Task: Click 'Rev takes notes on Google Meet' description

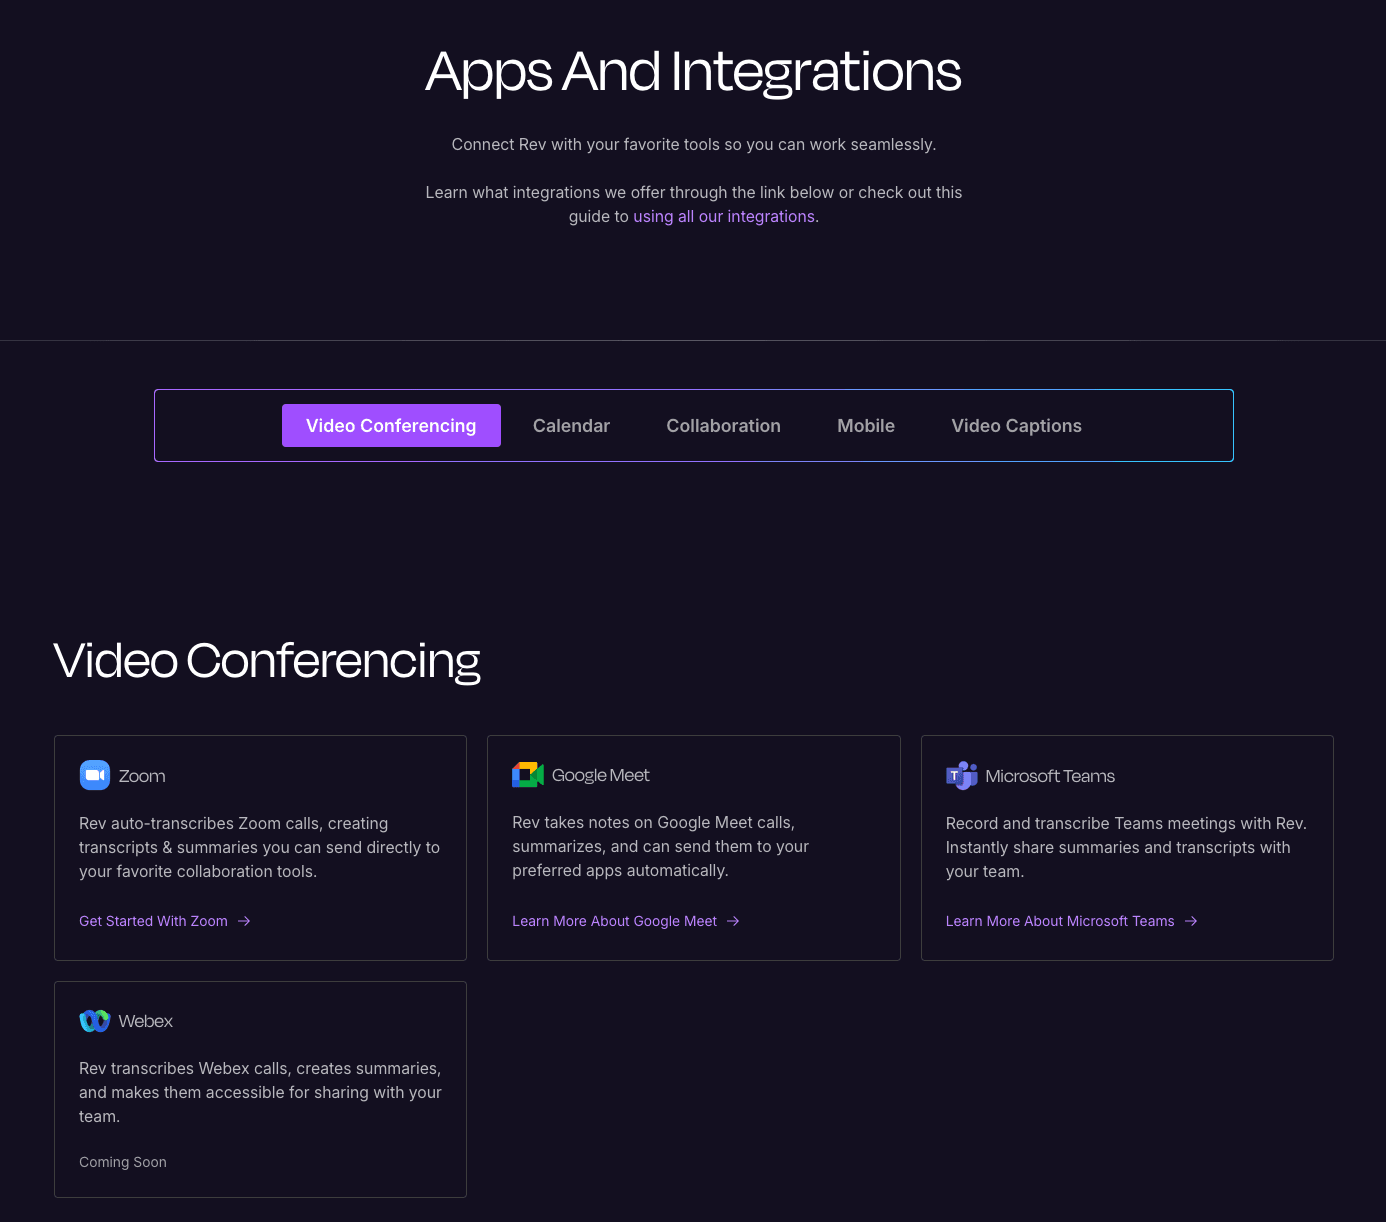Action: (x=661, y=846)
